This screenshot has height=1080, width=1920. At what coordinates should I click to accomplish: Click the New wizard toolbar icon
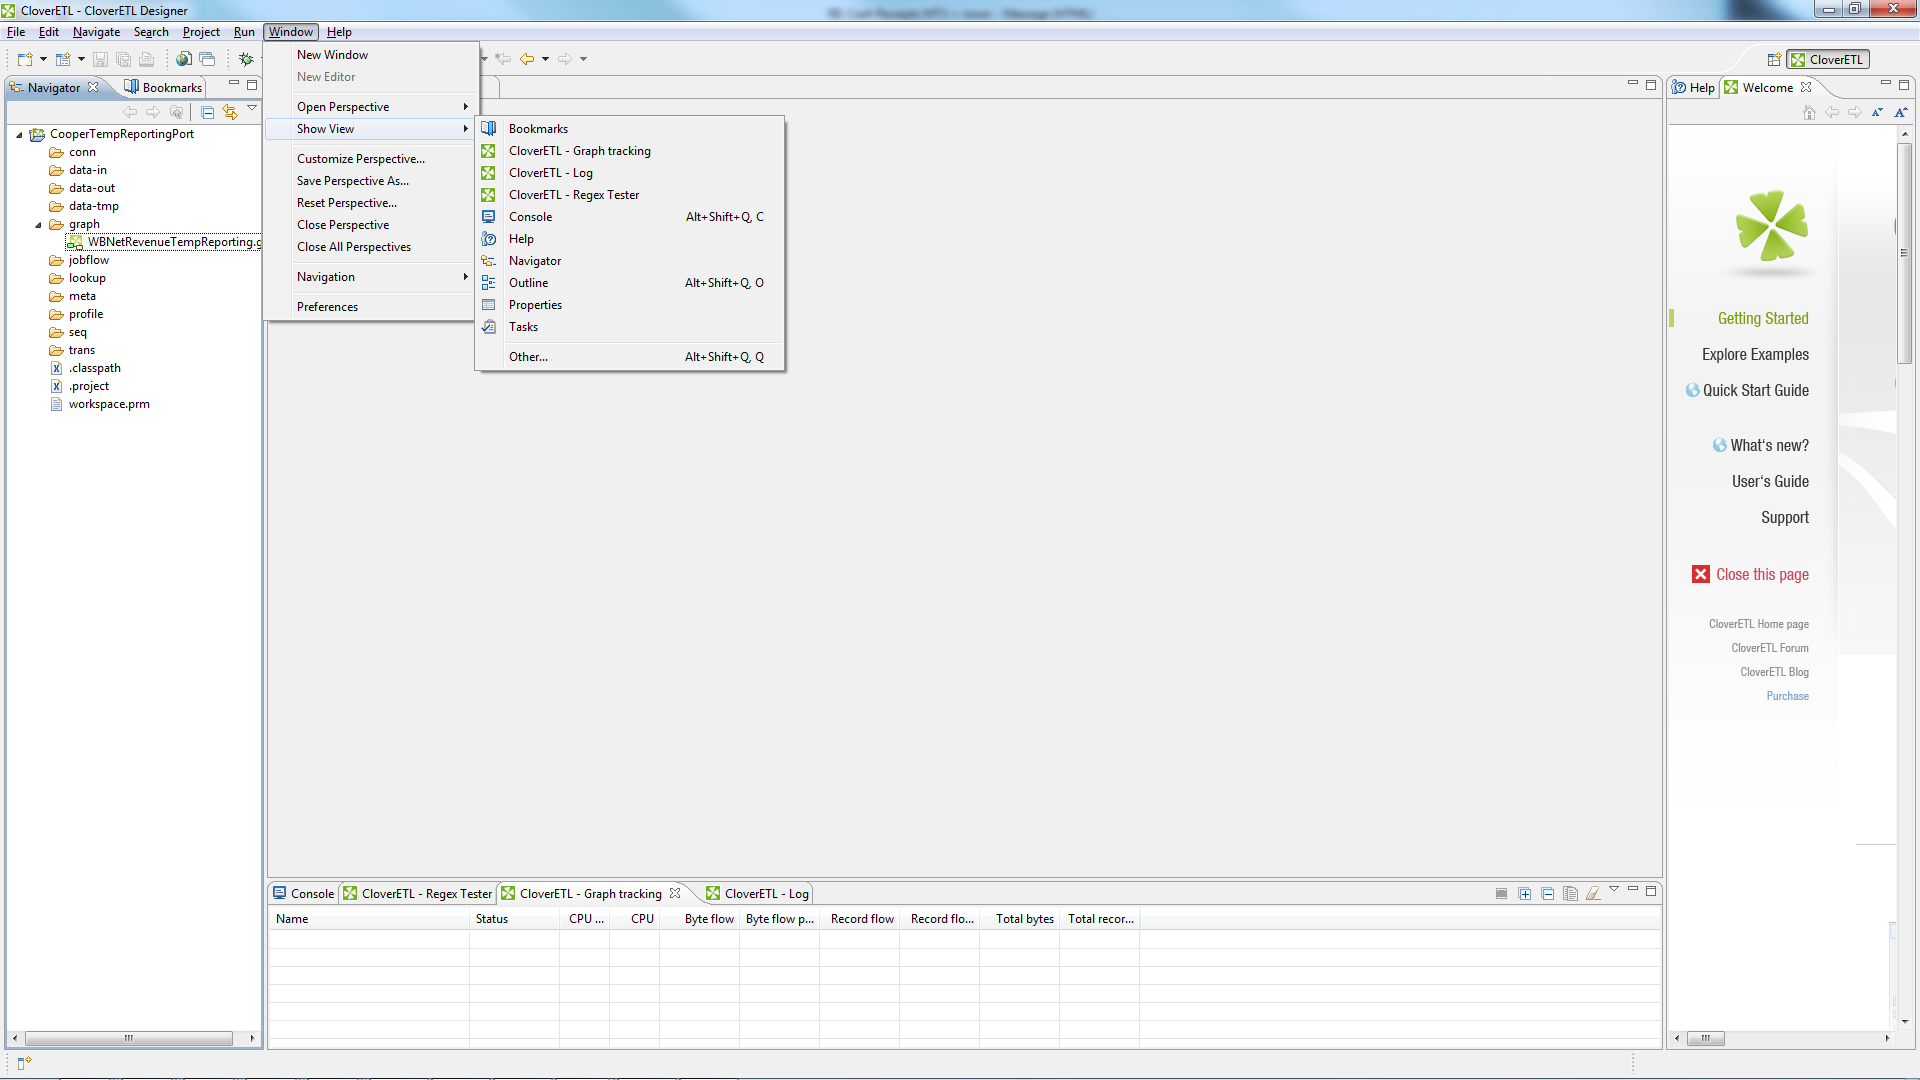point(25,59)
